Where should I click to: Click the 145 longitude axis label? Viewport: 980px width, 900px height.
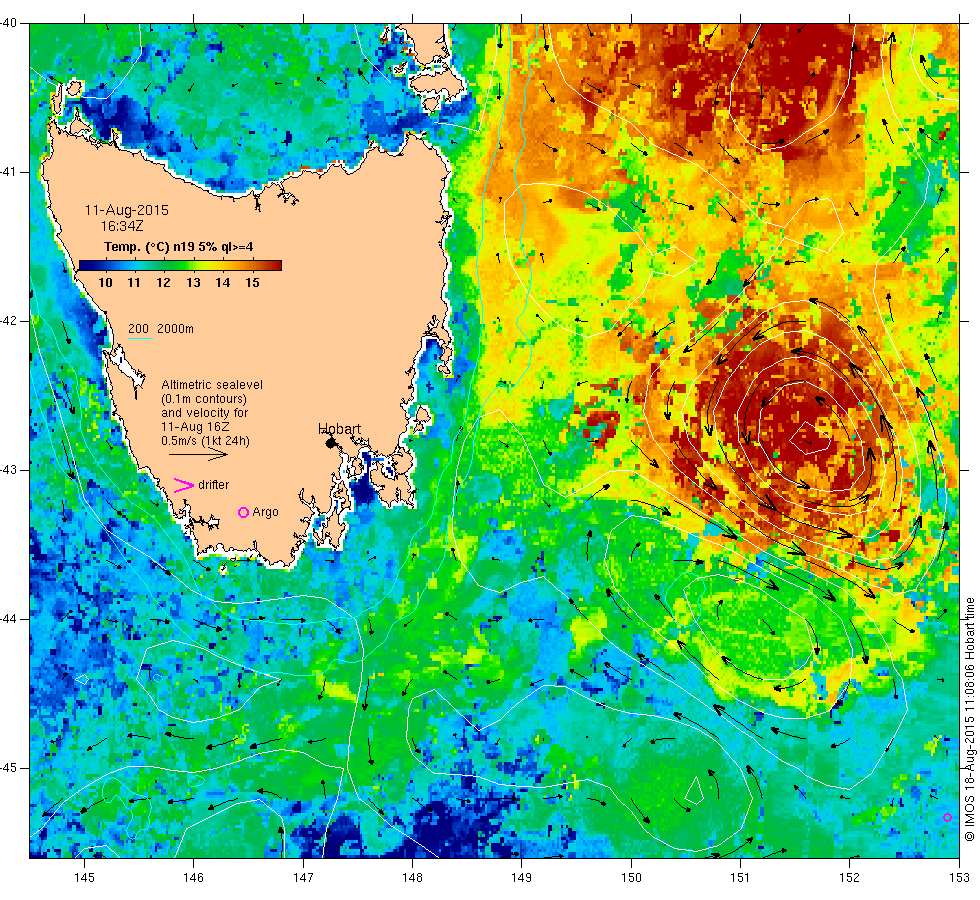click(84, 878)
